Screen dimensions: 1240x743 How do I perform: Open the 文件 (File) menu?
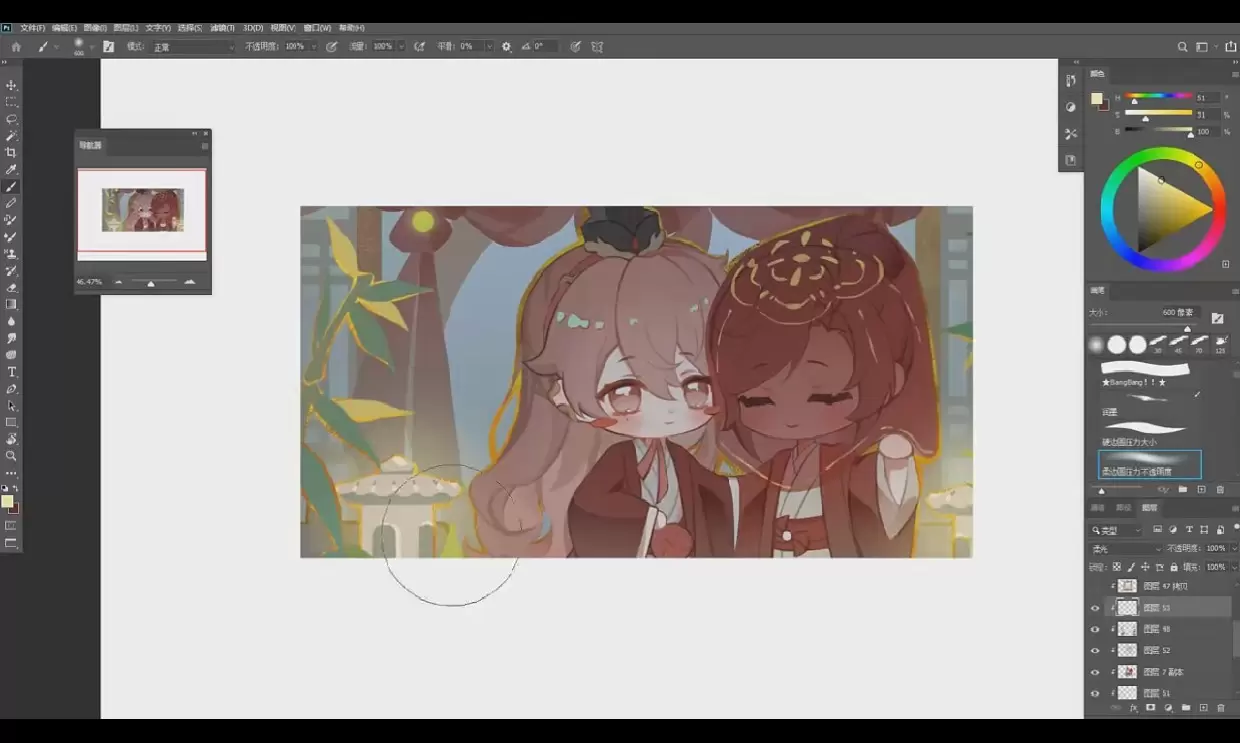pos(32,28)
